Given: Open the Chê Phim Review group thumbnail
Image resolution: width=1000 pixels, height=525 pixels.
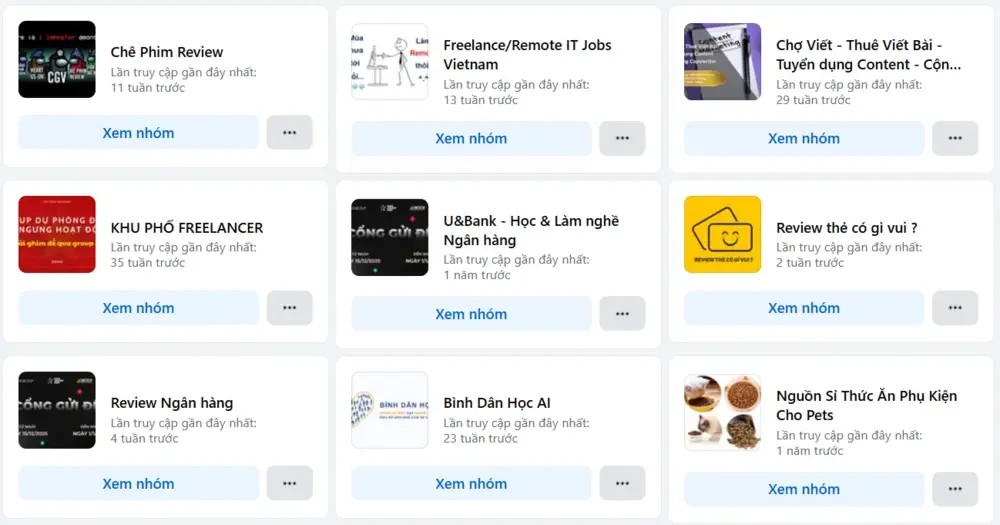Looking at the screenshot, I should (57, 59).
